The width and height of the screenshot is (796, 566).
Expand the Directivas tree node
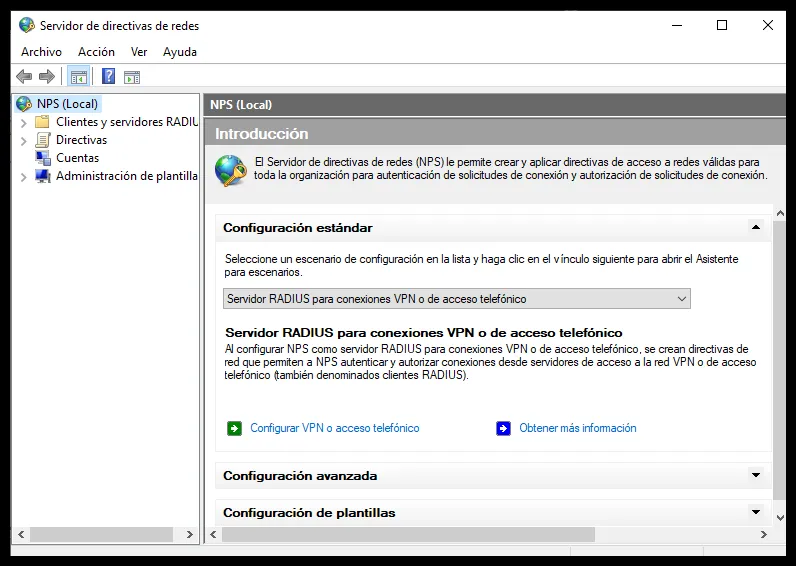tap(23, 141)
